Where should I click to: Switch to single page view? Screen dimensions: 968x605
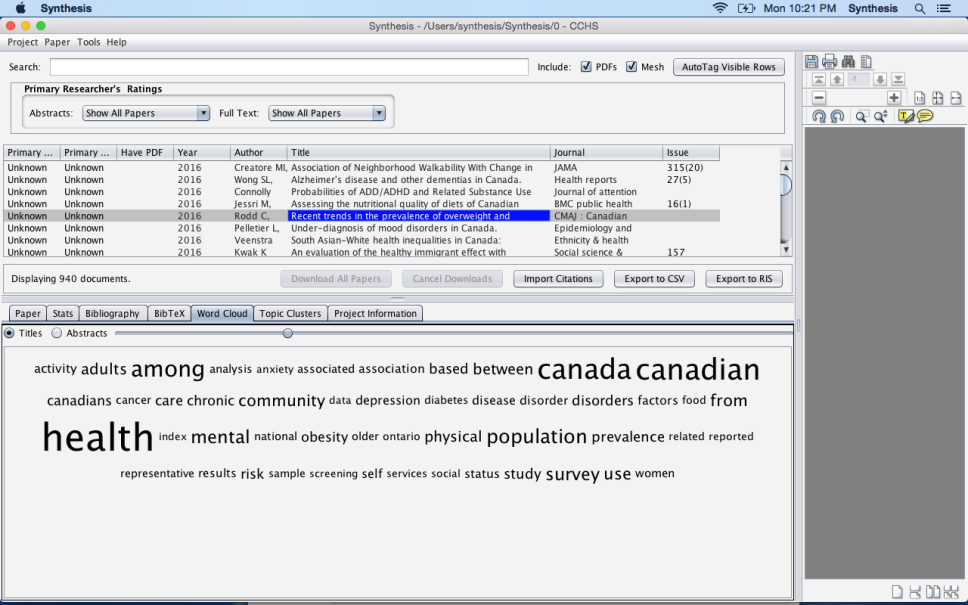(x=897, y=592)
